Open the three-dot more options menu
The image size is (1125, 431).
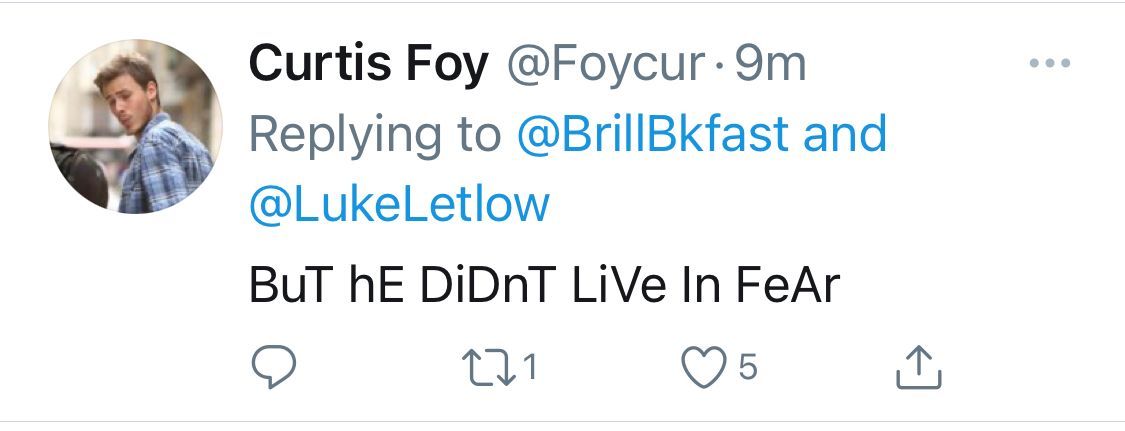1050,65
